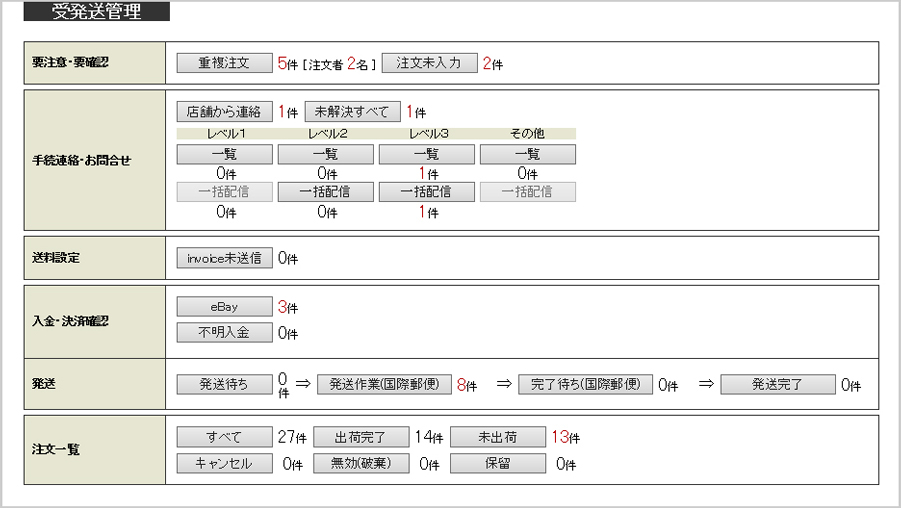Click the 27件 count beside すべて
This screenshot has width=901, height=508.
(292, 437)
